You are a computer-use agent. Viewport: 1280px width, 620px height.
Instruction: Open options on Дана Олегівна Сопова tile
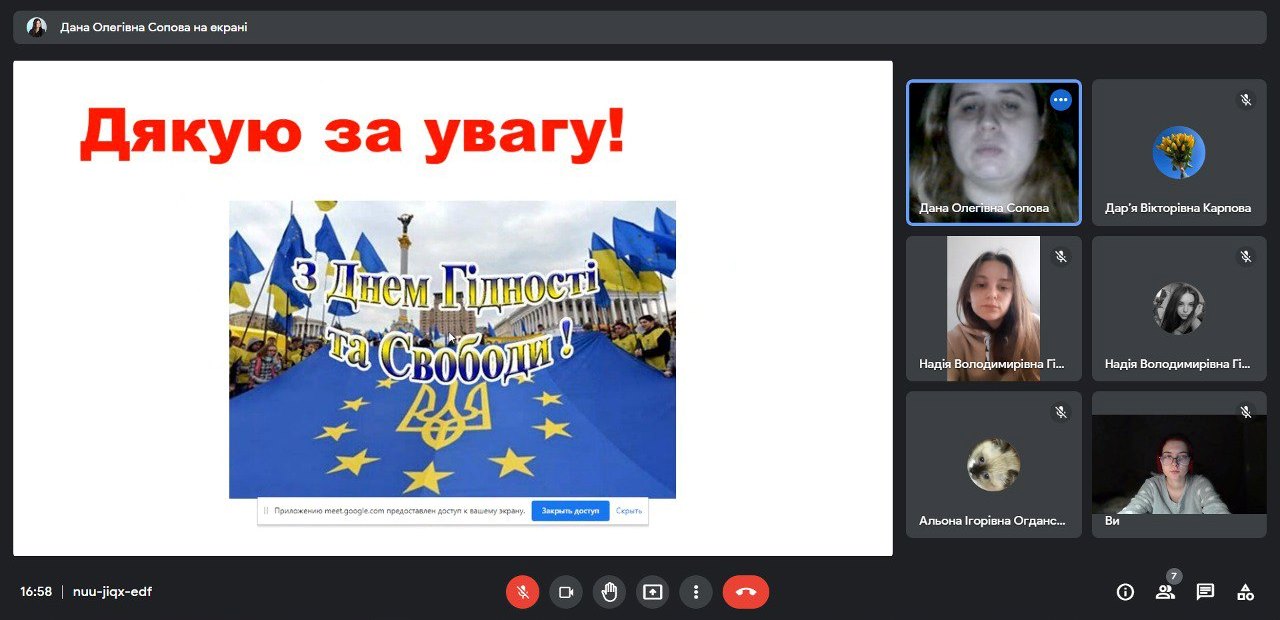[1061, 100]
